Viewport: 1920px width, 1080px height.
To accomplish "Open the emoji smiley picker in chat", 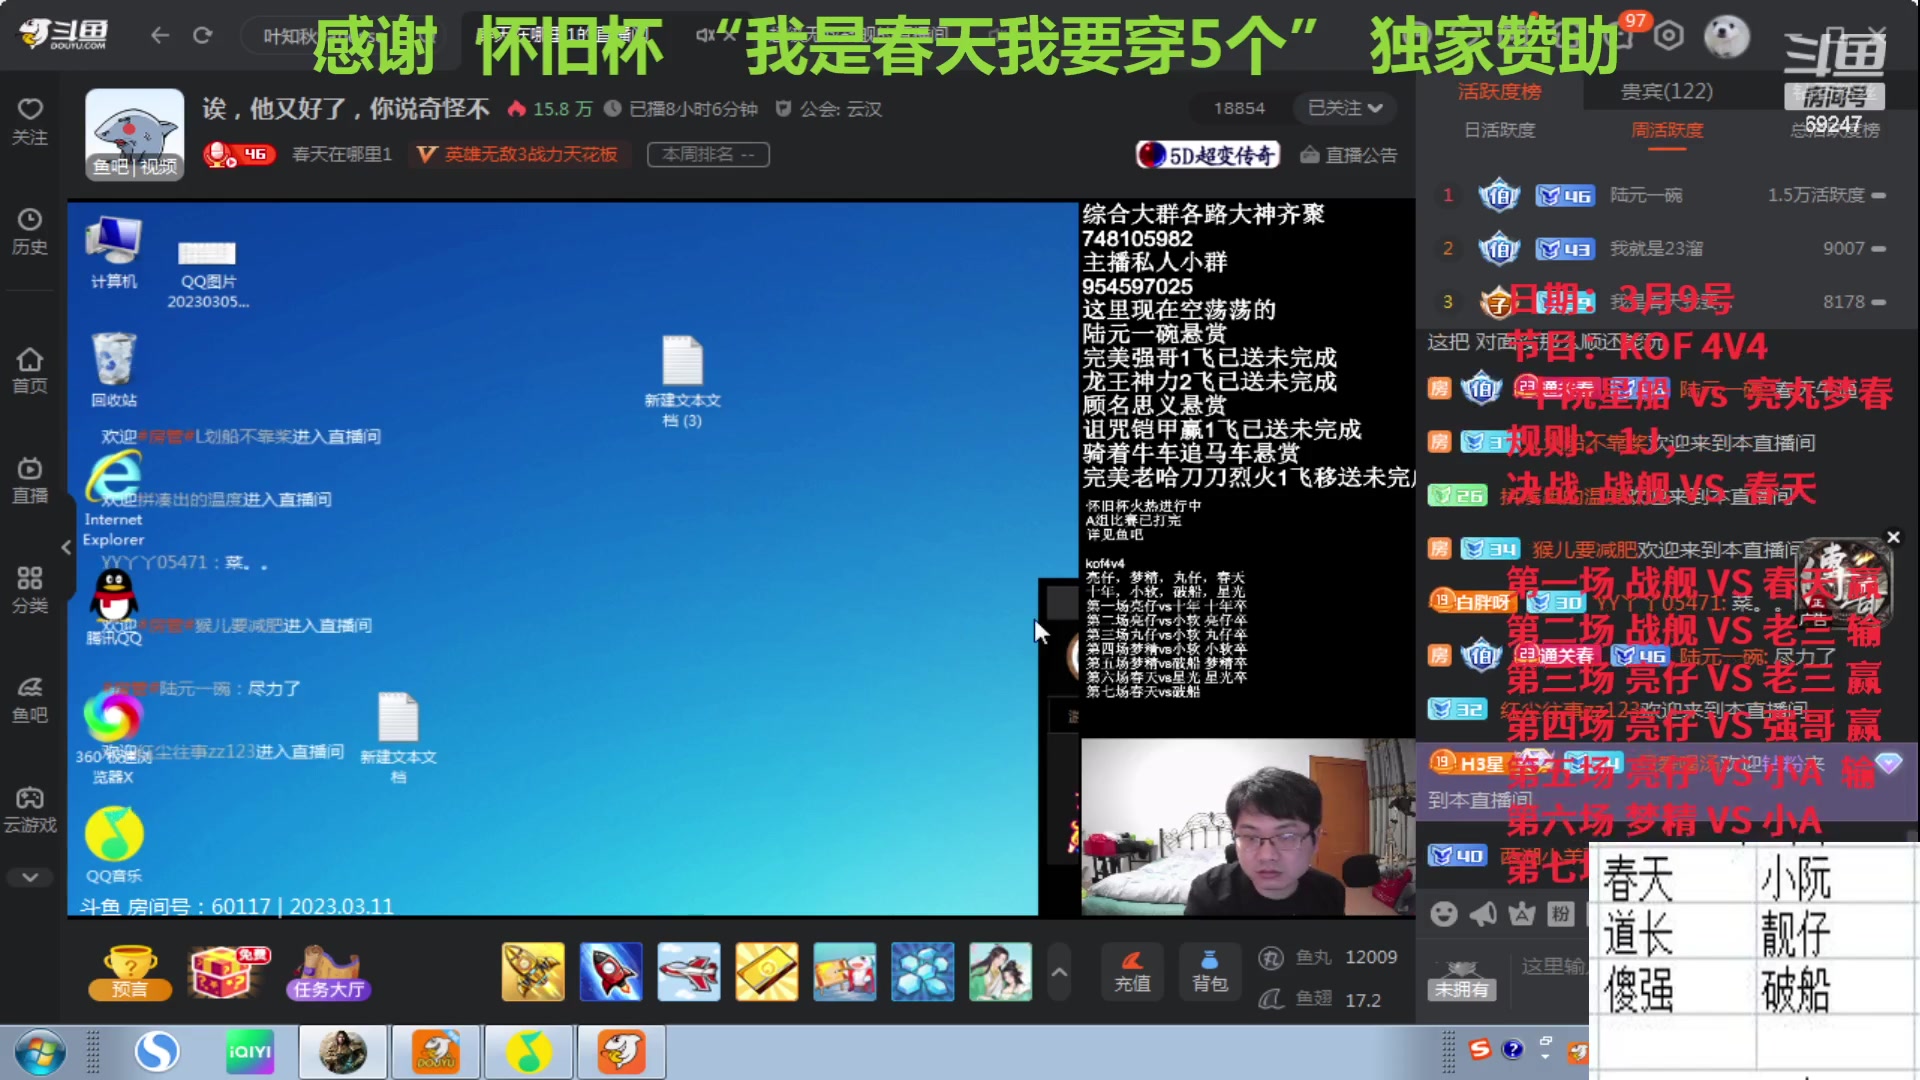I will [1443, 913].
